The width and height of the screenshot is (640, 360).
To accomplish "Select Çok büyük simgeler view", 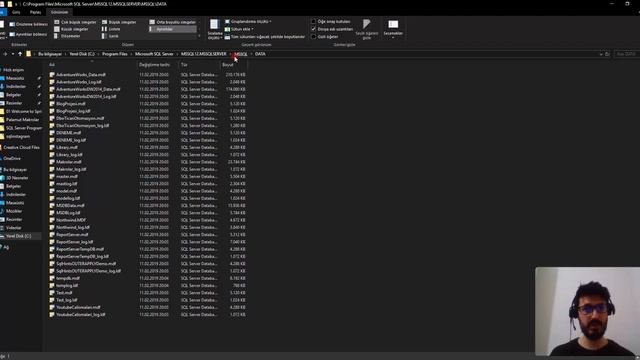I will [75, 22].
